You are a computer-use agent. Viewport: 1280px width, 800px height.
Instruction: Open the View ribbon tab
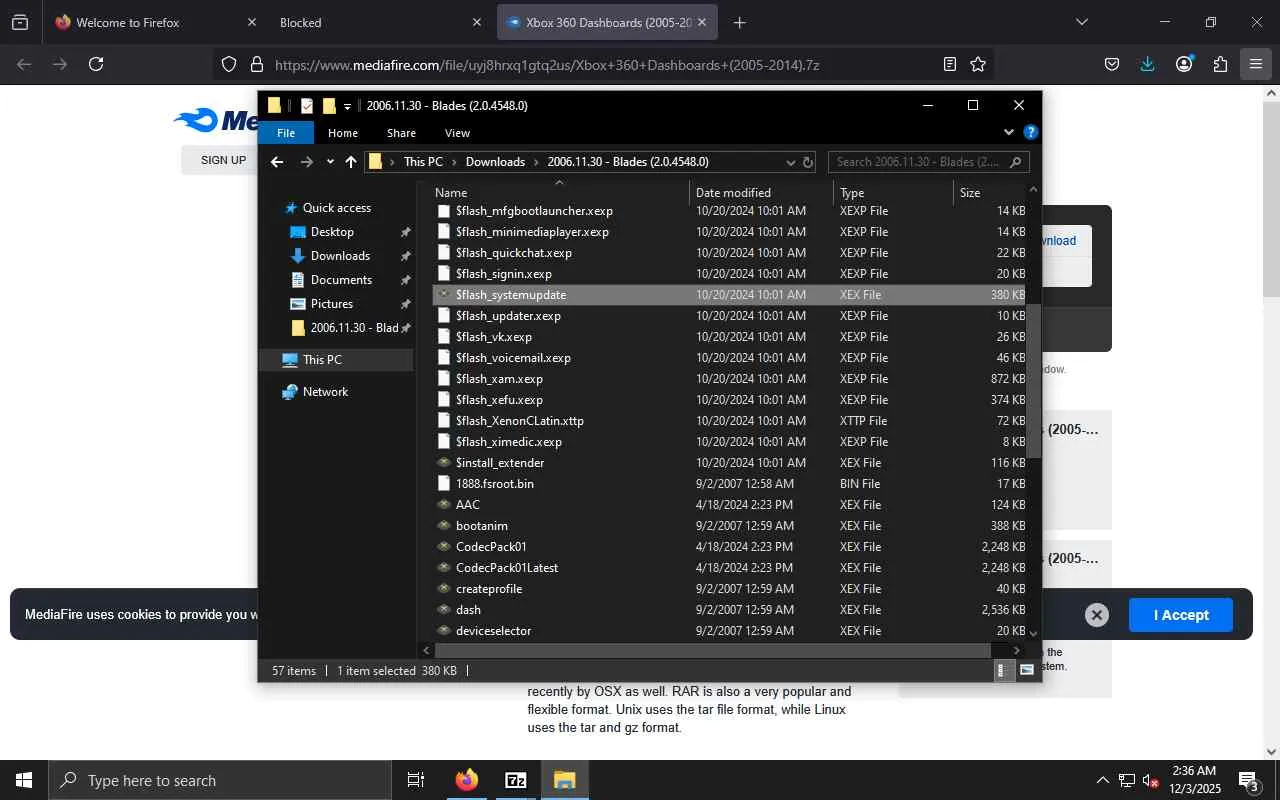pyautogui.click(x=457, y=133)
